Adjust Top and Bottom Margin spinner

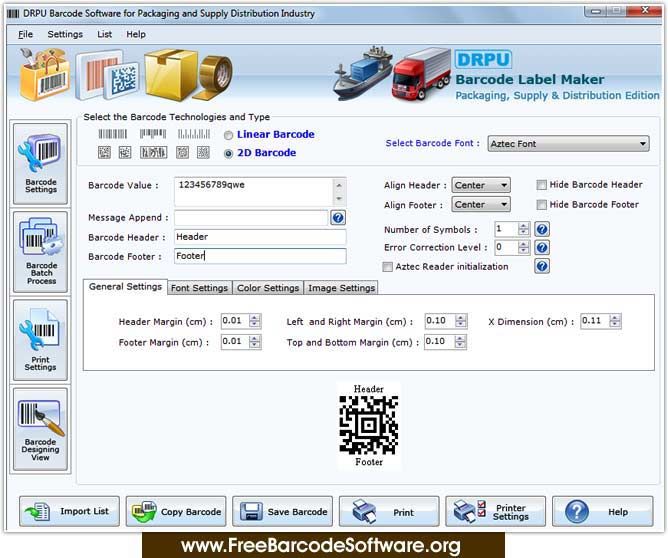pos(460,342)
